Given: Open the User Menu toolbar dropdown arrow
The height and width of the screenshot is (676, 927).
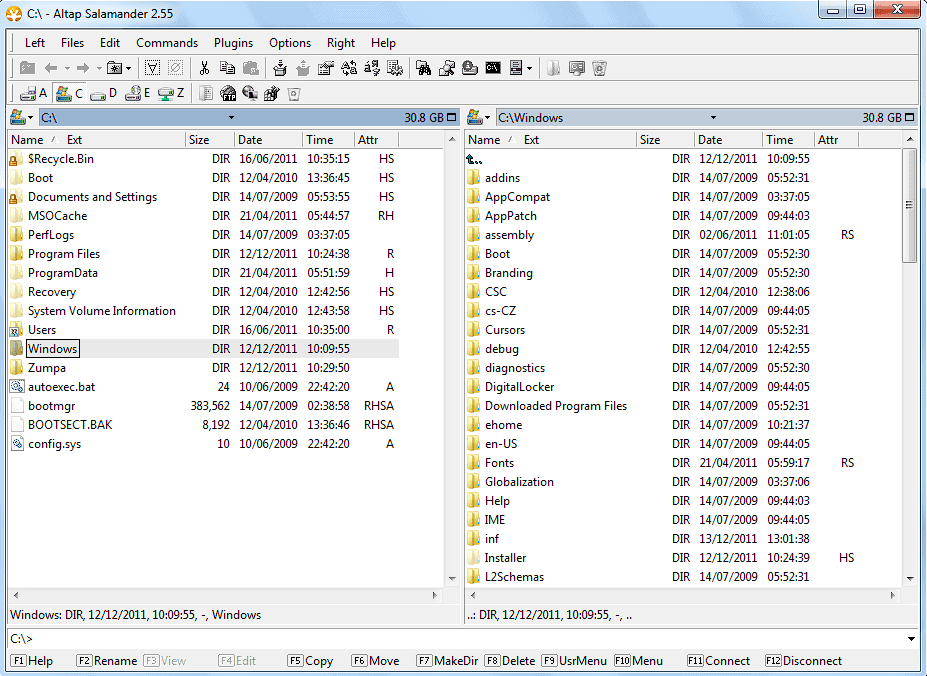Looking at the screenshot, I should 529,68.
